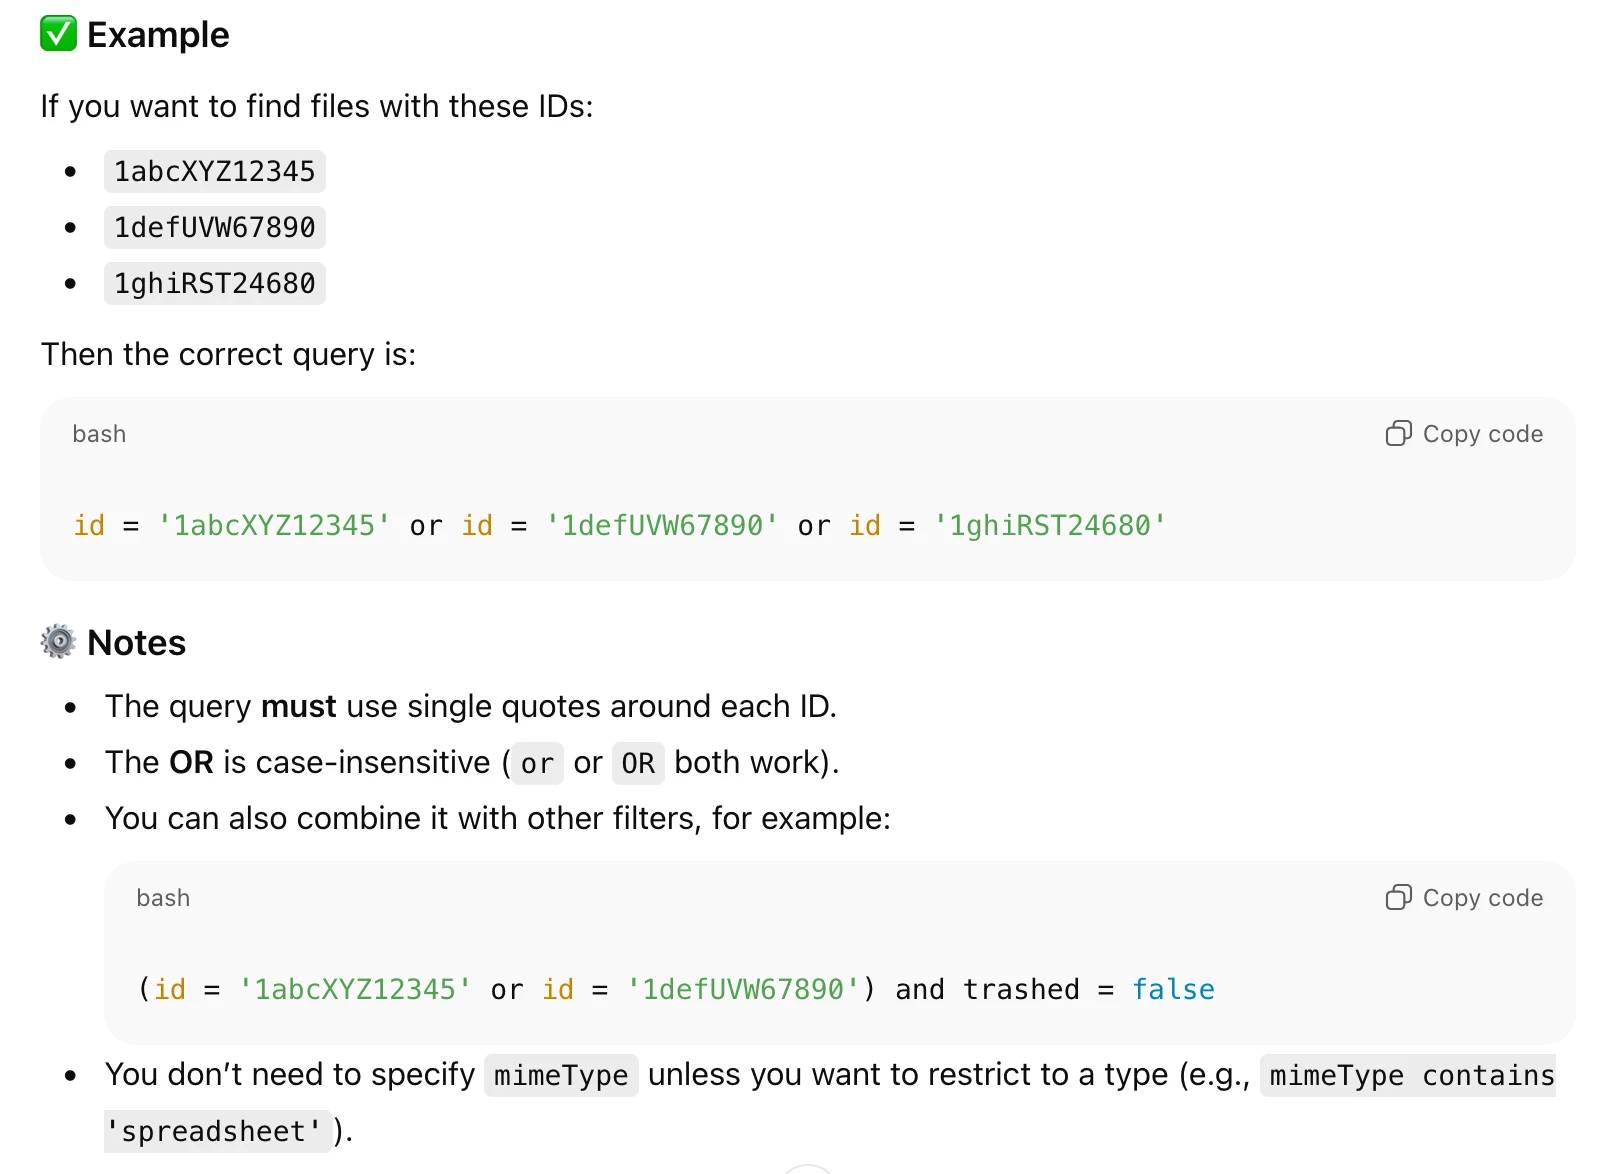Click the uppercase 'OR' inline code chip

[x=638, y=763]
